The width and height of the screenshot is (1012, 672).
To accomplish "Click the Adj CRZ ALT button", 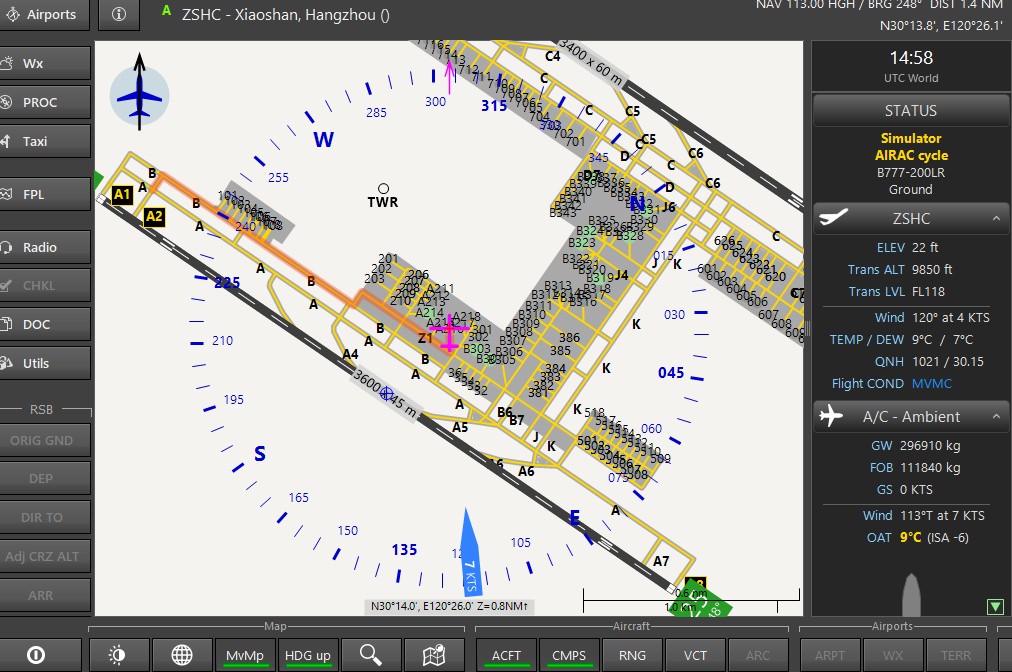I will pos(45,556).
